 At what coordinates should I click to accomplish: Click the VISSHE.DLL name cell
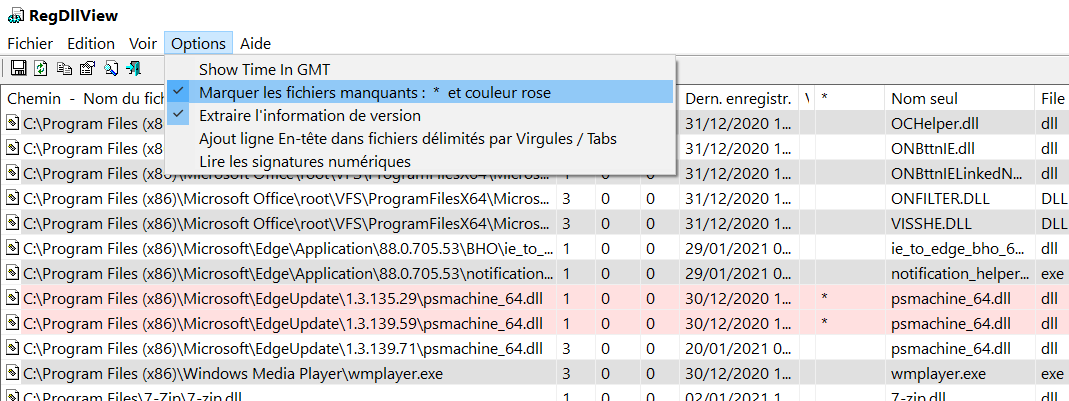931,224
